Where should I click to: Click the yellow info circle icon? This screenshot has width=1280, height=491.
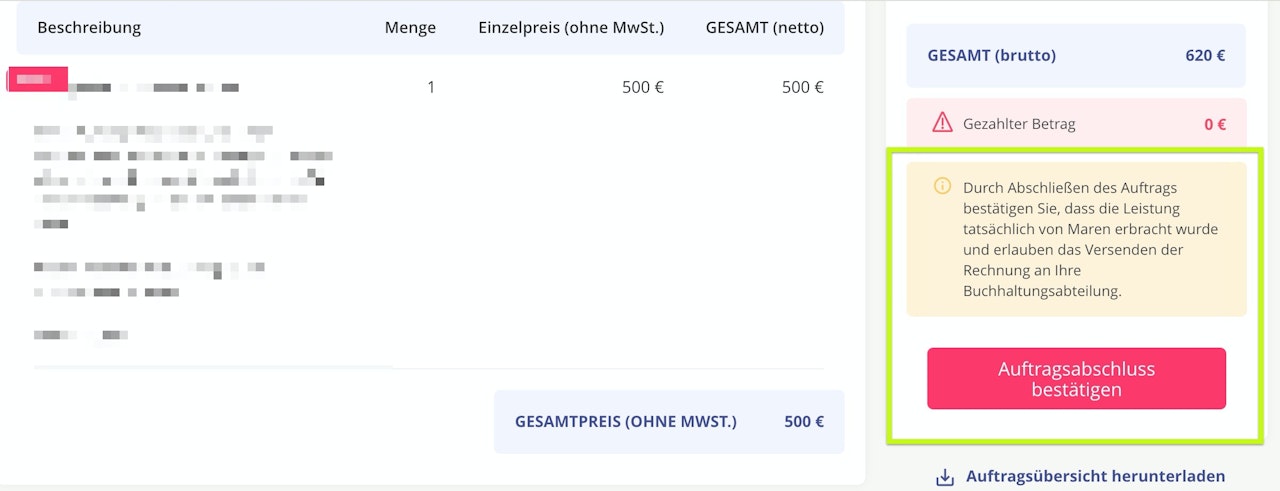pyautogui.click(x=942, y=186)
